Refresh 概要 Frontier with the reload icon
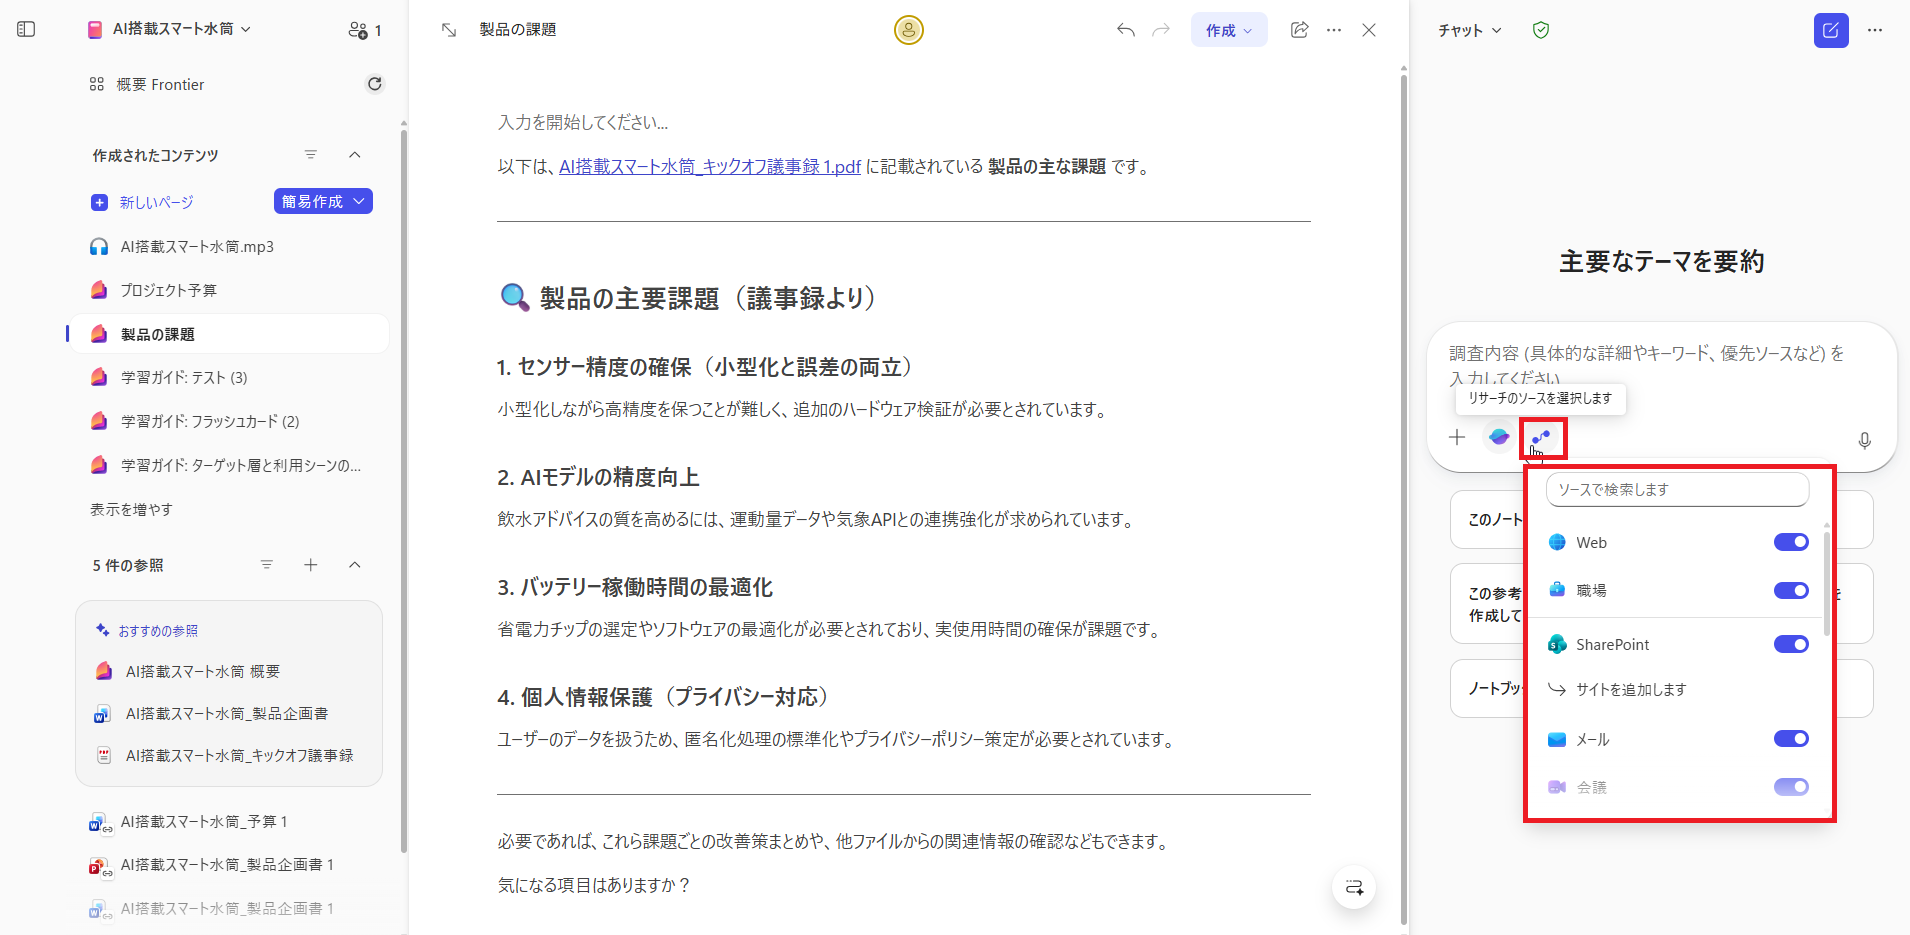The height and width of the screenshot is (935, 1910). 374,84
